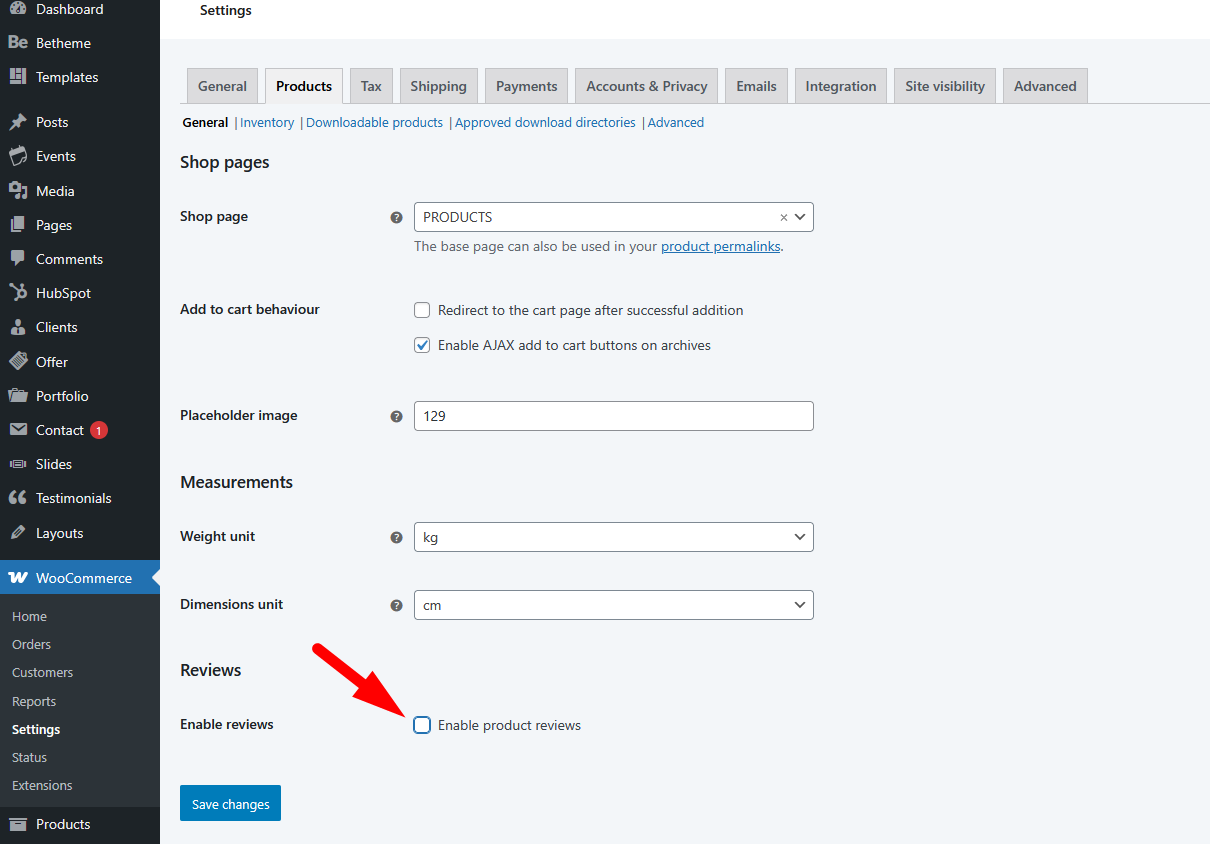Click the Placeholder image input field

coord(613,416)
